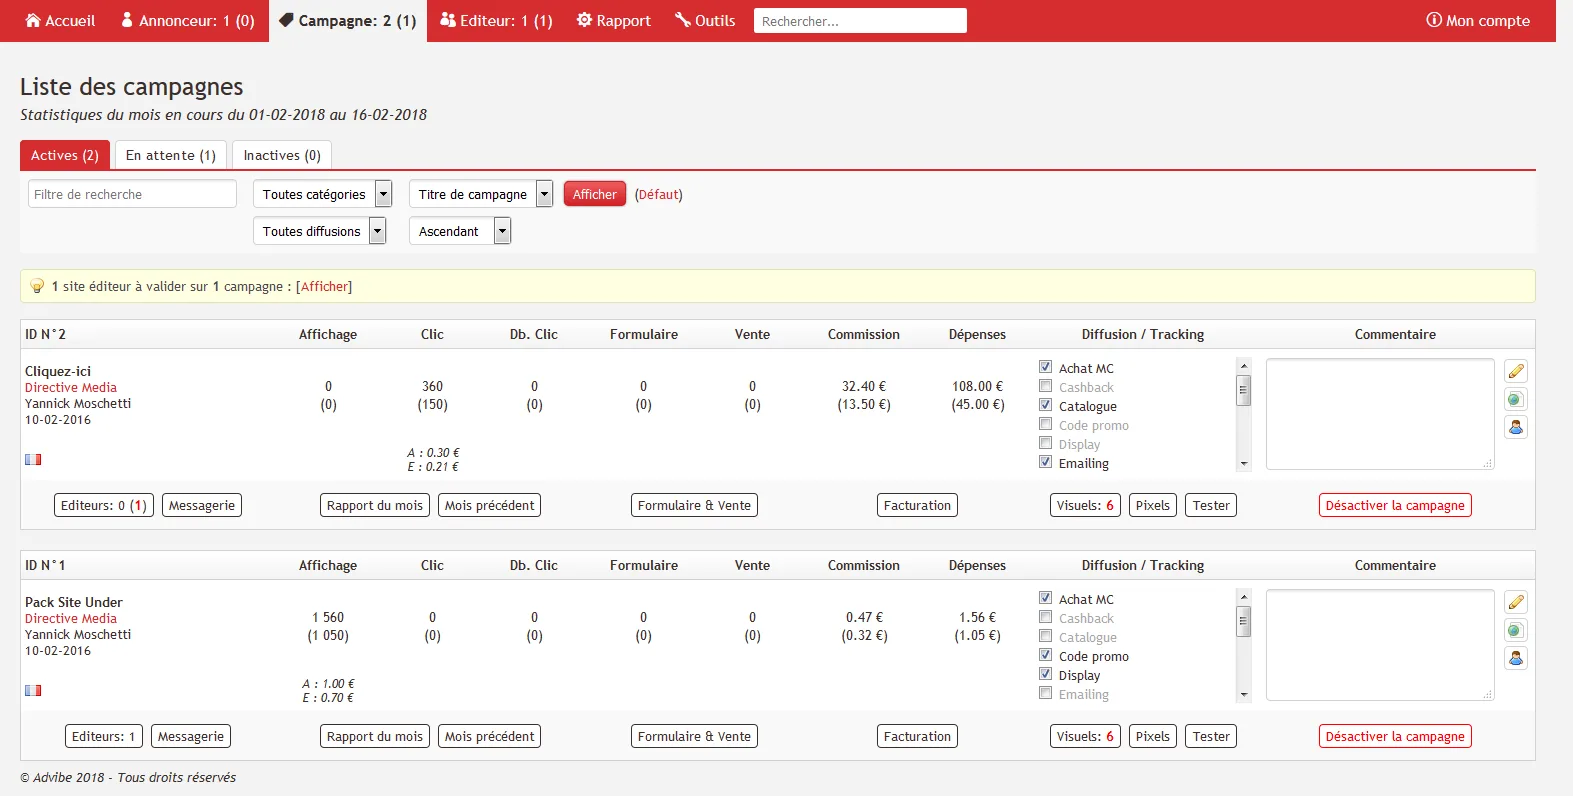Toggle Emailing checkbox for Cliquez-ici campaign

point(1045,462)
